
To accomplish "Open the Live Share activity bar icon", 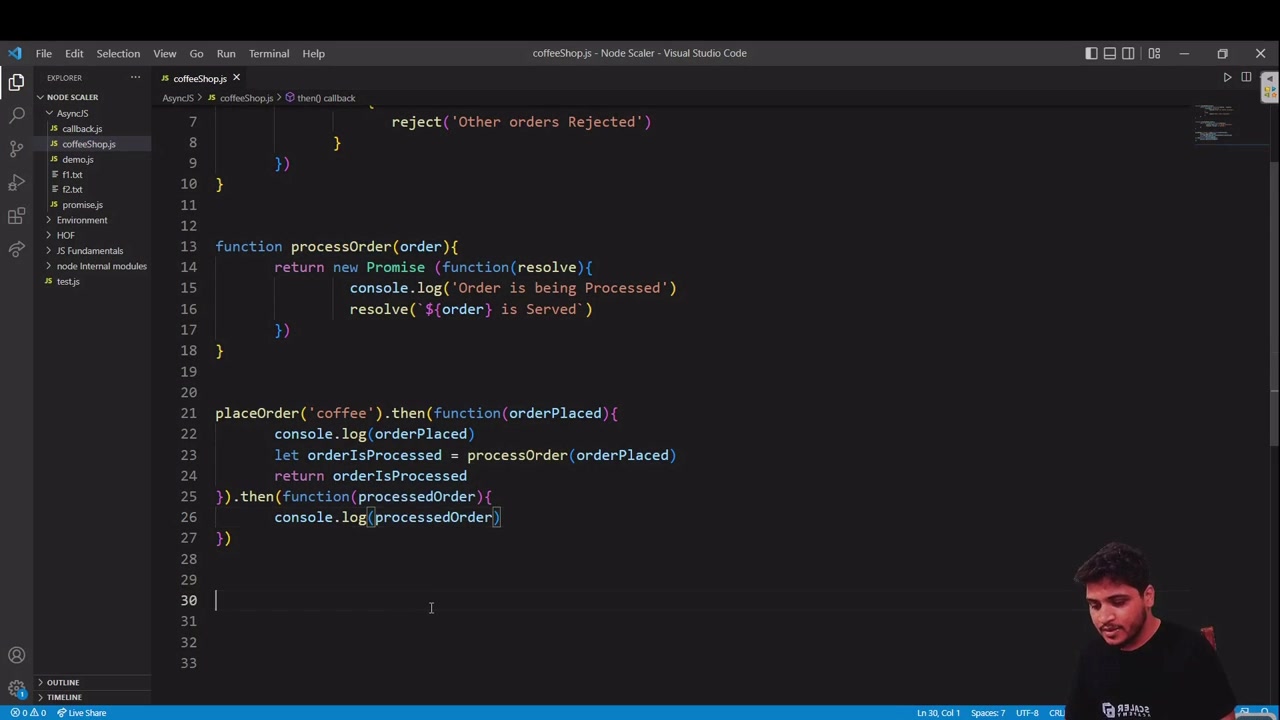I will point(16,249).
